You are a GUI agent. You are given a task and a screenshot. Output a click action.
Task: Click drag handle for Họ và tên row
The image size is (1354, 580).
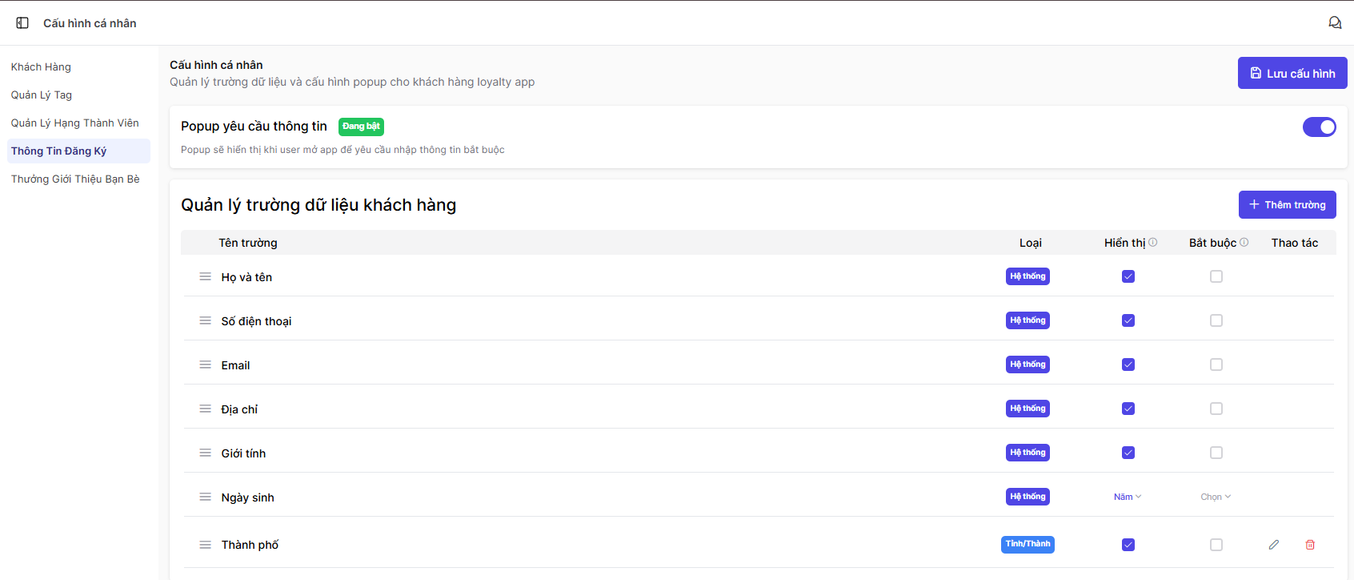205,277
